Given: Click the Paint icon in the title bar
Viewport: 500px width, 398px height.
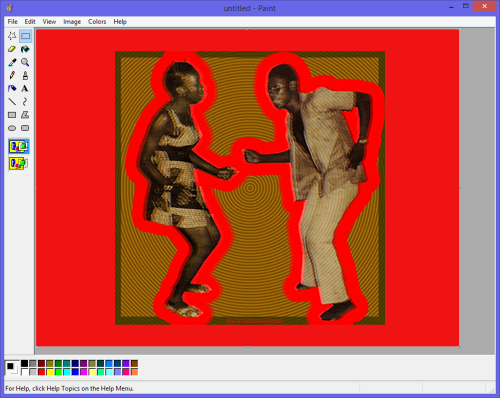Looking at the screenshot, I should click(10, 8).
